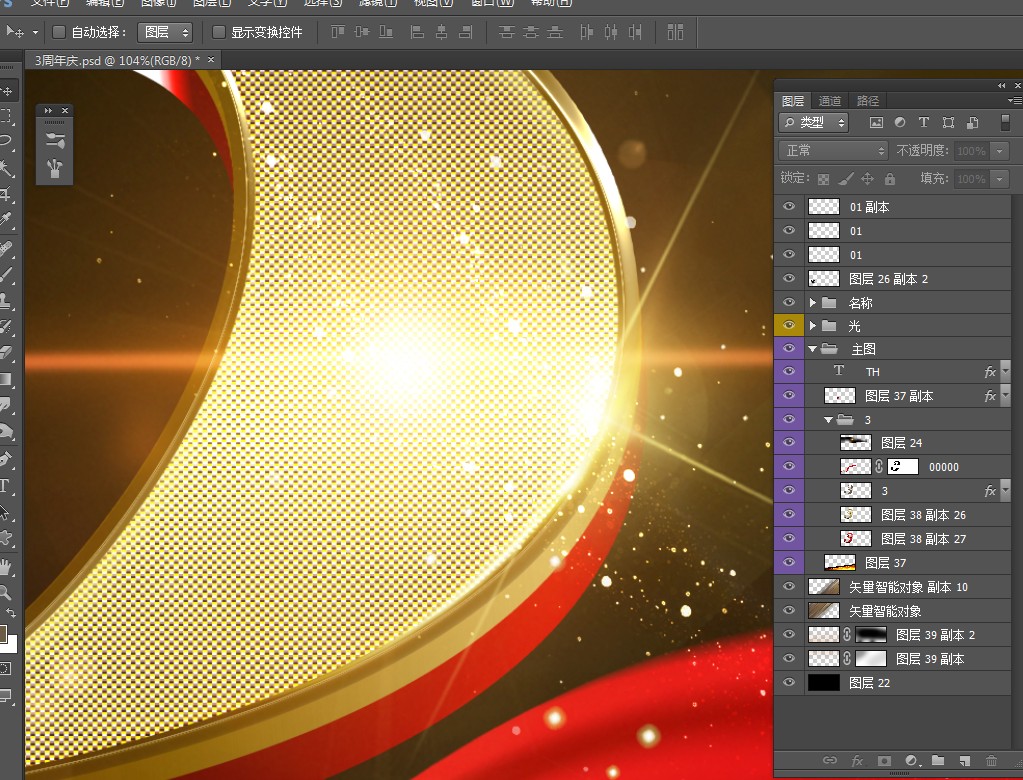The image size is (1023, 780).
Task: Select the 图层 panel tab
Action: (x=793, y=100)
